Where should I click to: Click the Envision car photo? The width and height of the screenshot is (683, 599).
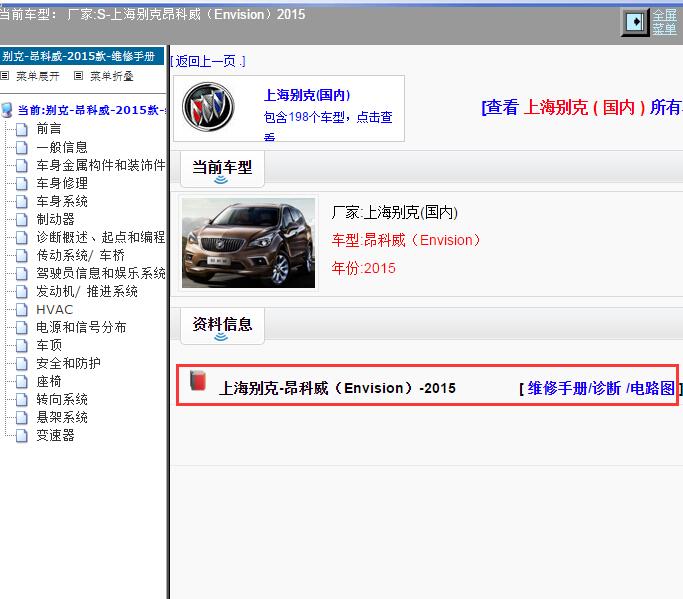248,243
